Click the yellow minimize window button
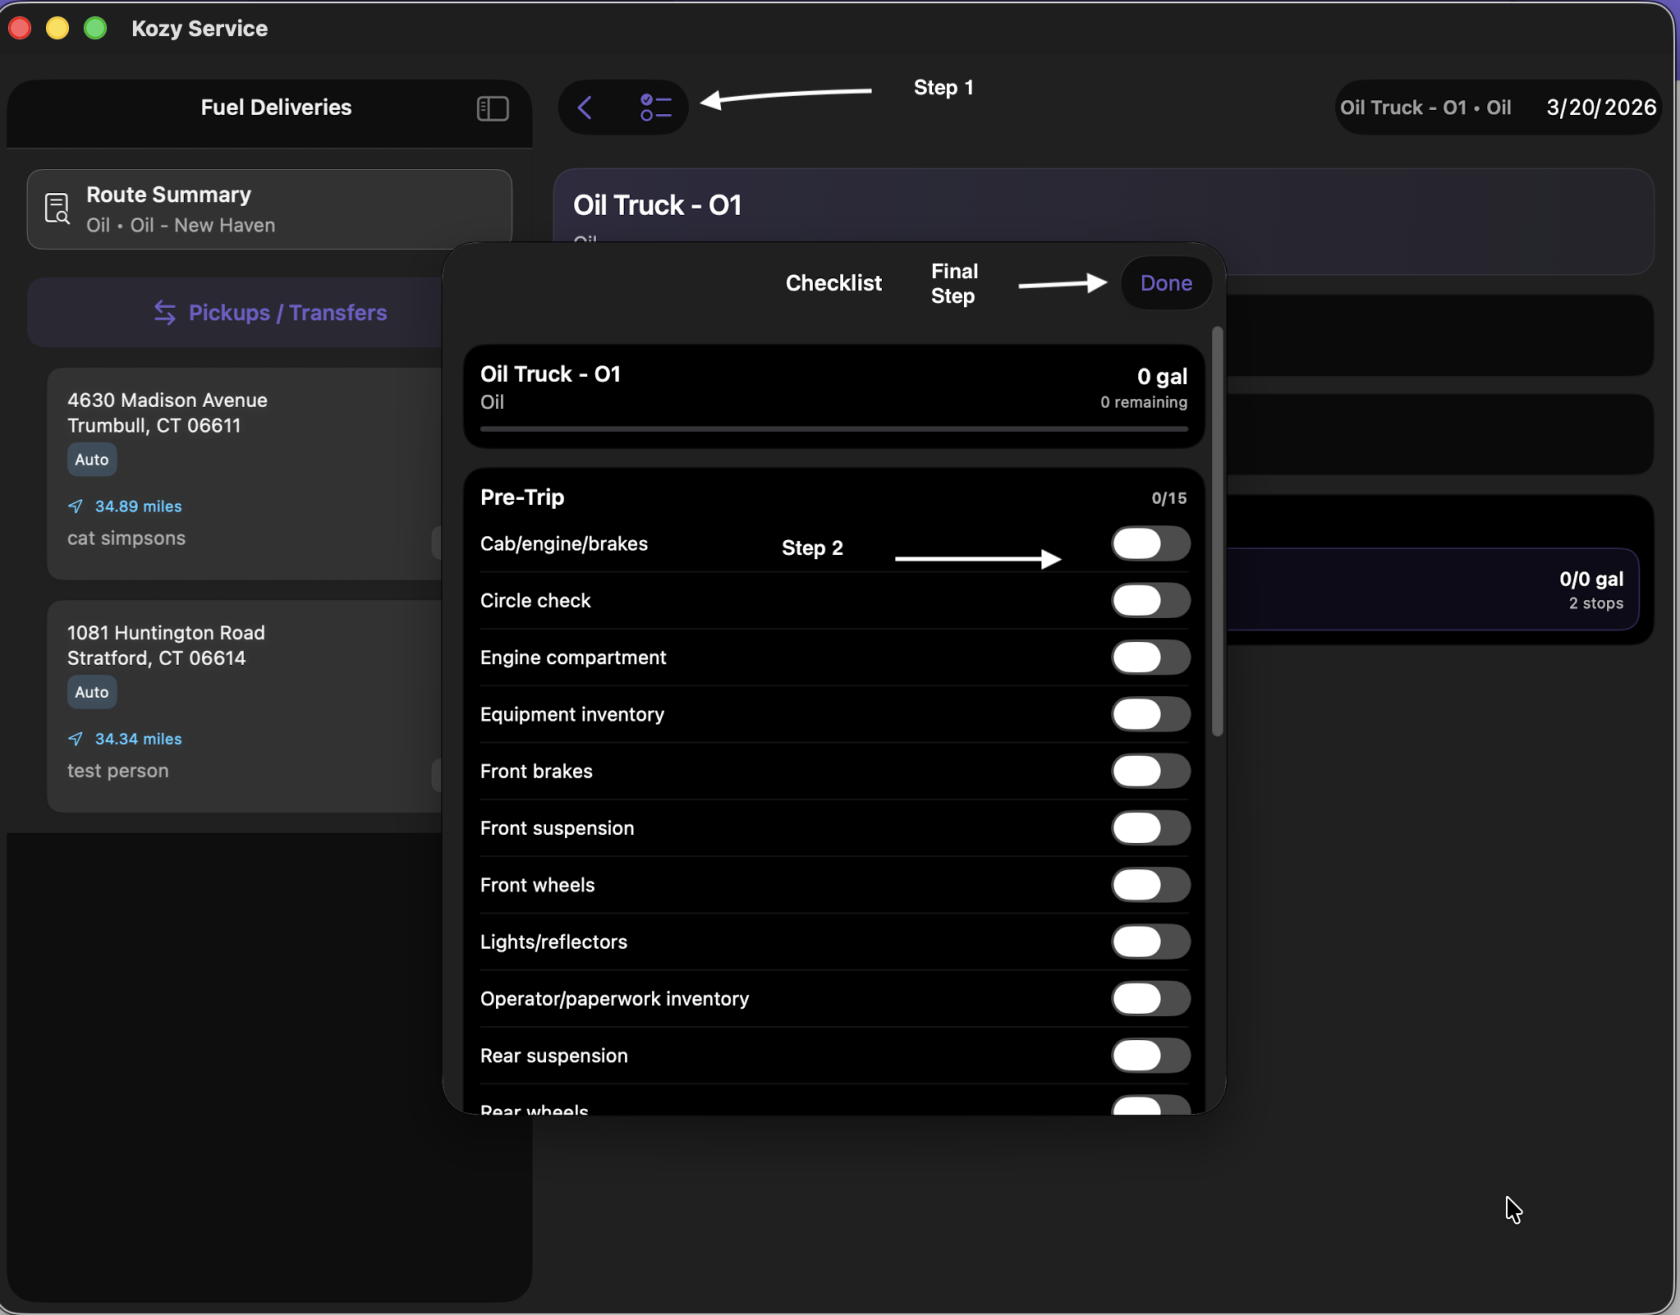1680x1315 pixels. pos(57,28)
